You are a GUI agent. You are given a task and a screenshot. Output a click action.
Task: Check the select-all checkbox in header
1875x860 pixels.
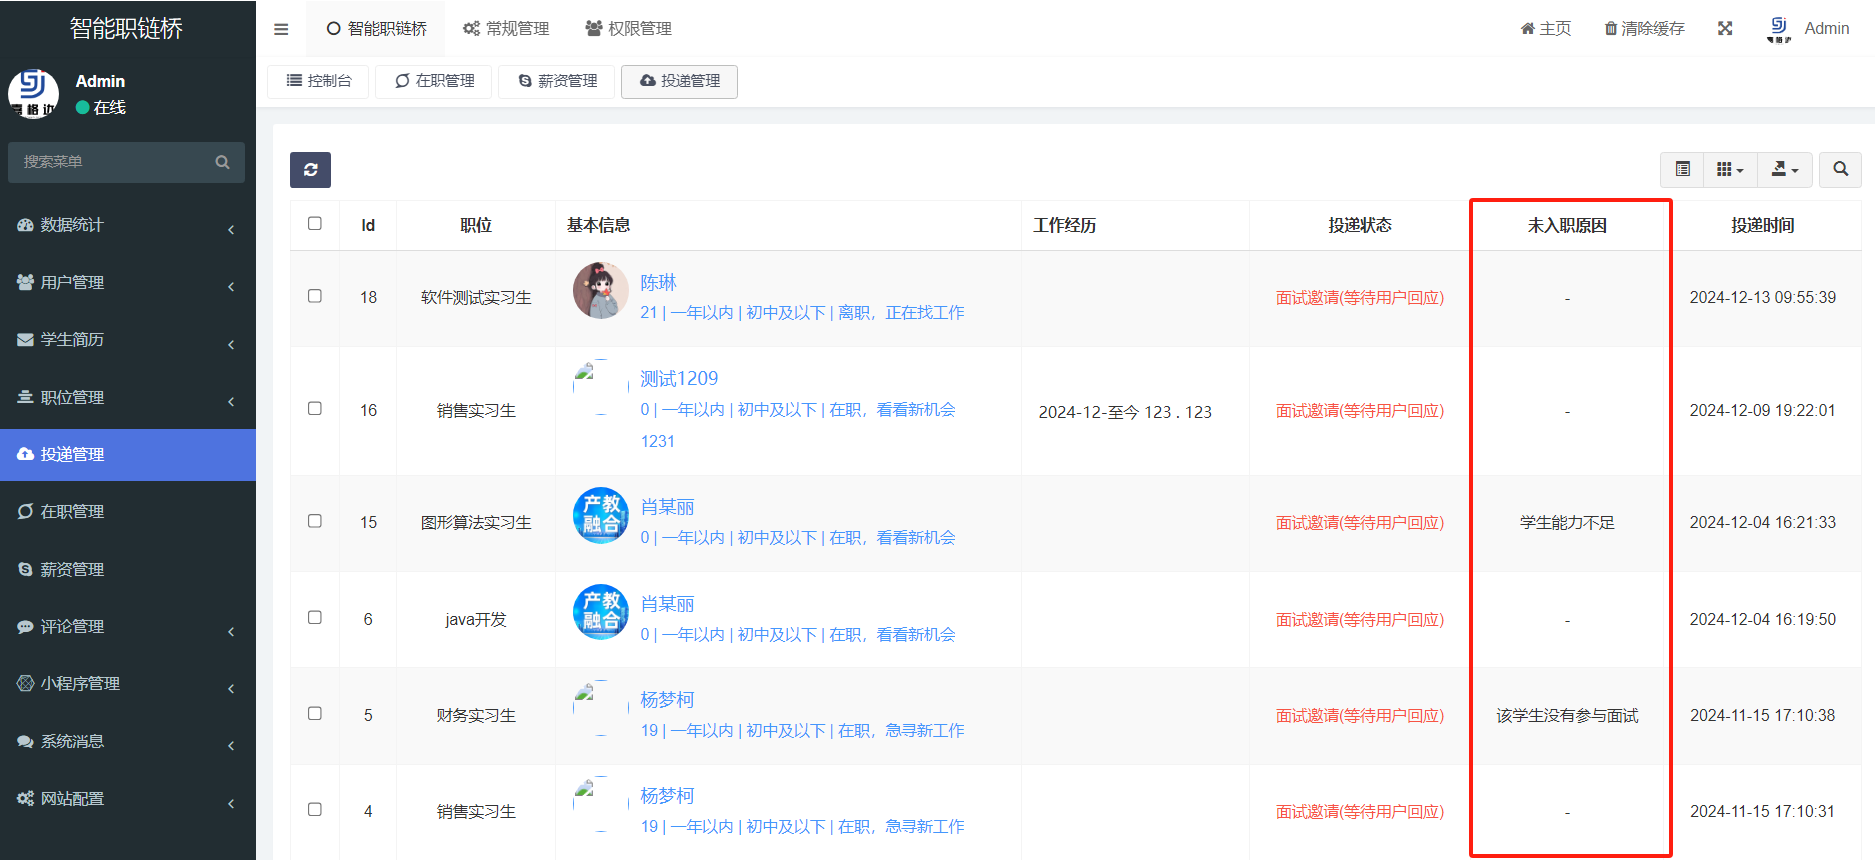pos(315,224)
